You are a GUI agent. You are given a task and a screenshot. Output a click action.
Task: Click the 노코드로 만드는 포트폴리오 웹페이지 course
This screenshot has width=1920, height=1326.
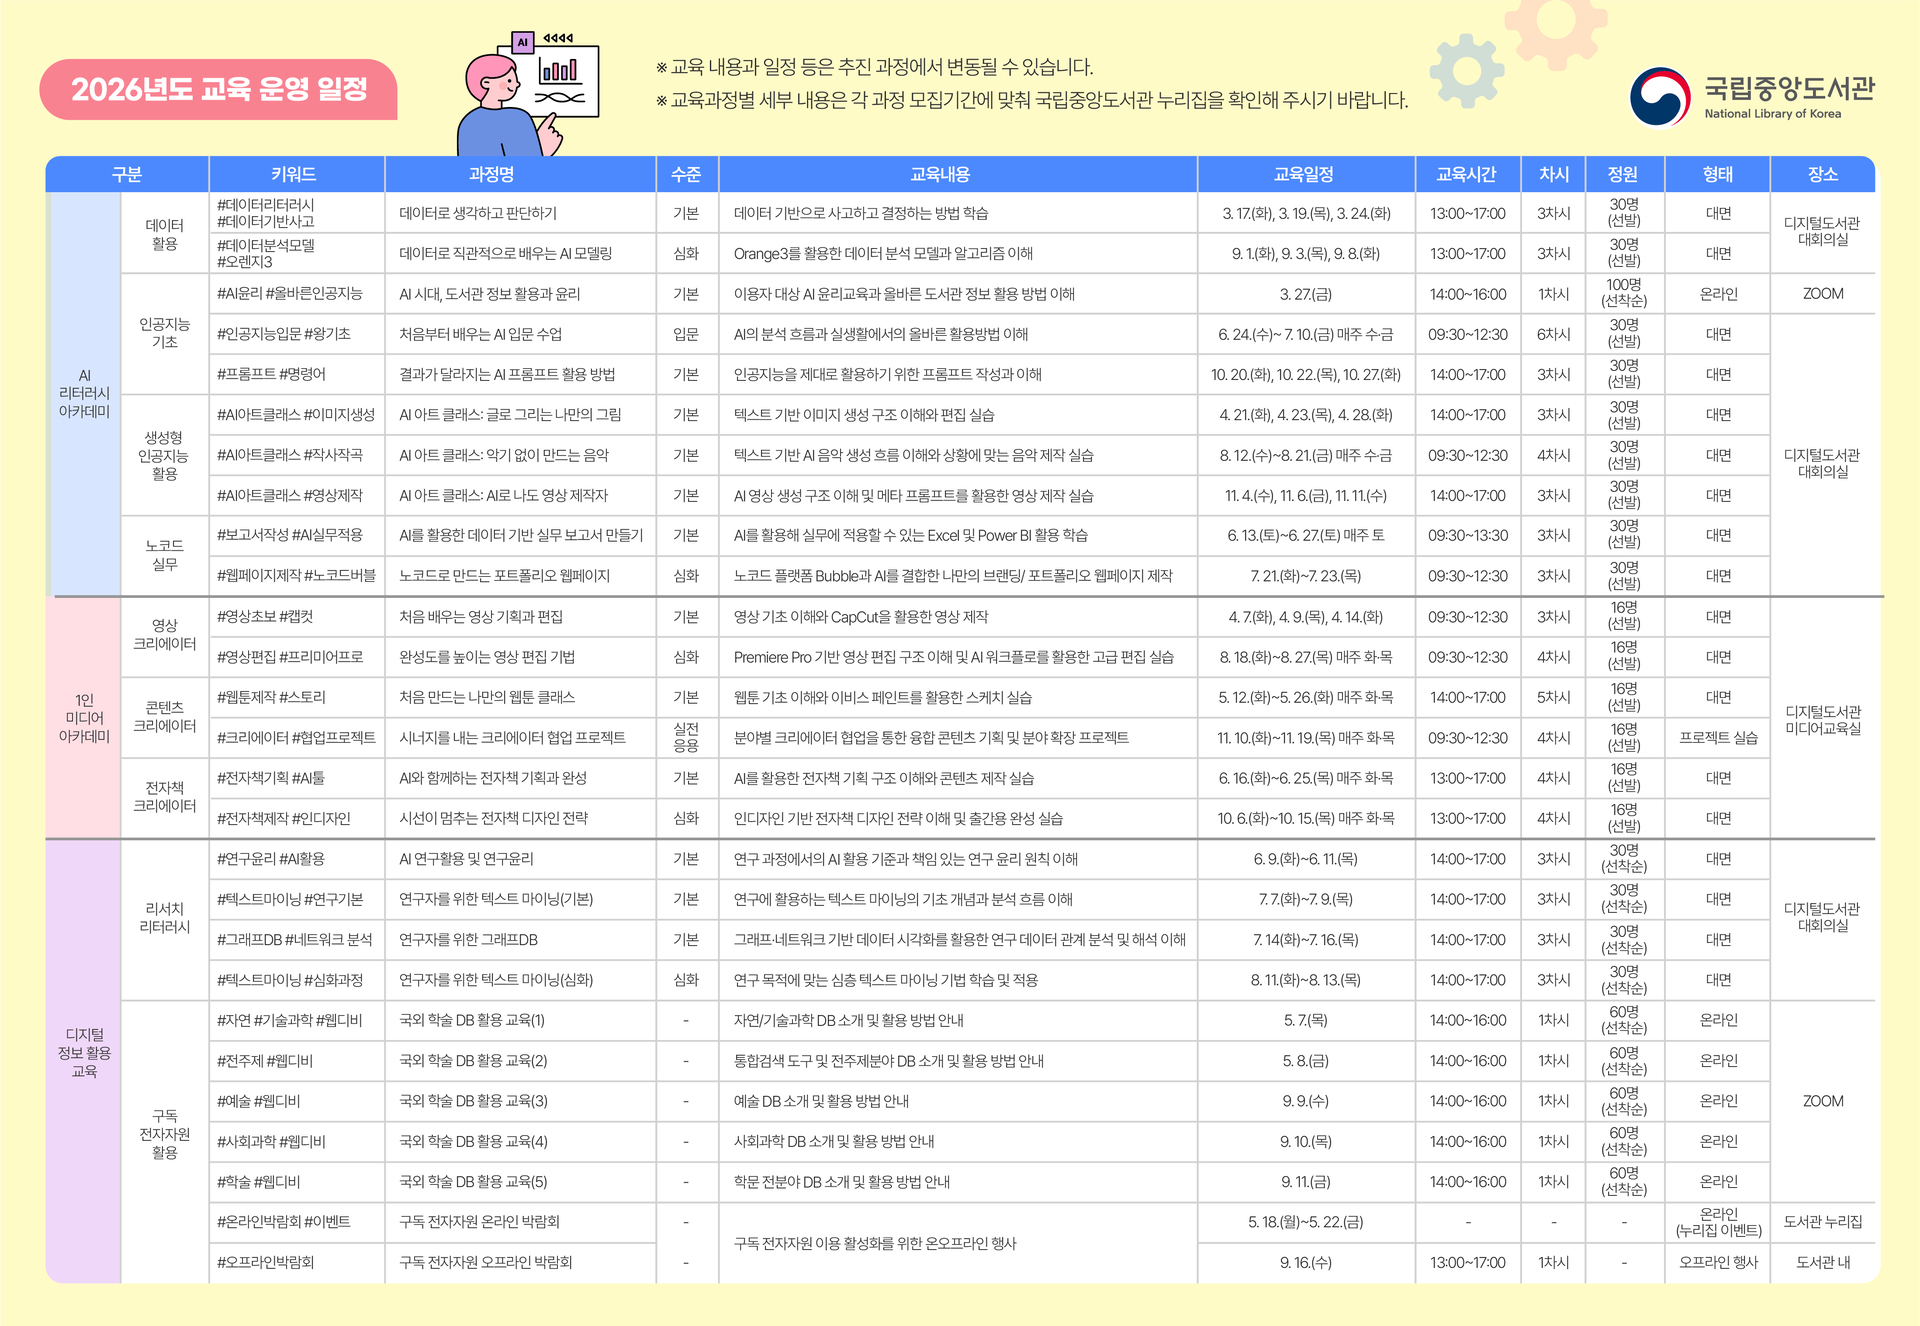click(504, 576)
